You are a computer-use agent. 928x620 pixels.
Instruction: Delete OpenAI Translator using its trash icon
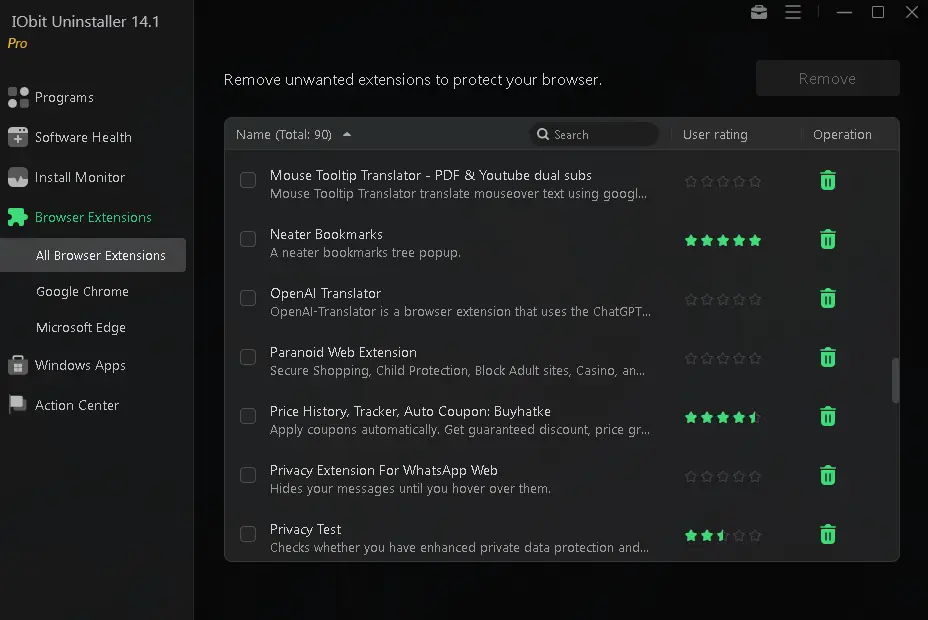pyautogui.click(x=827, y=298)
